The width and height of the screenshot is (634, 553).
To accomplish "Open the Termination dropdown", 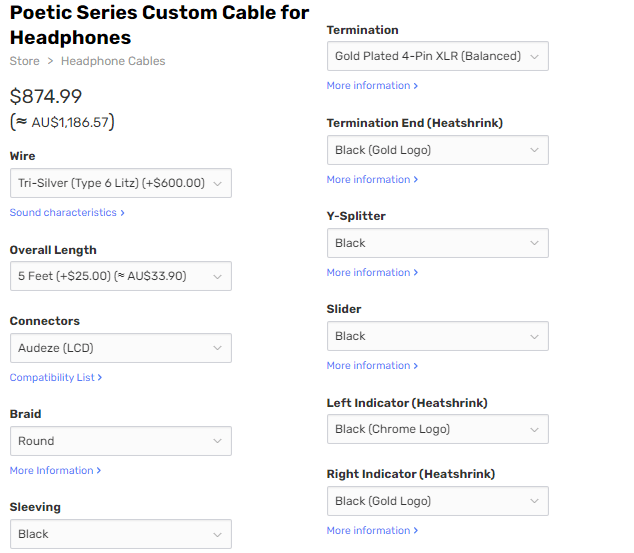I will (437, 56).
